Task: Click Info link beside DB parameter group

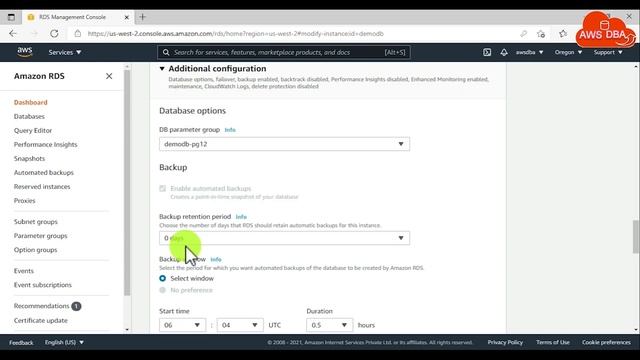Action: pyautogui.click(x=230, y=130)
